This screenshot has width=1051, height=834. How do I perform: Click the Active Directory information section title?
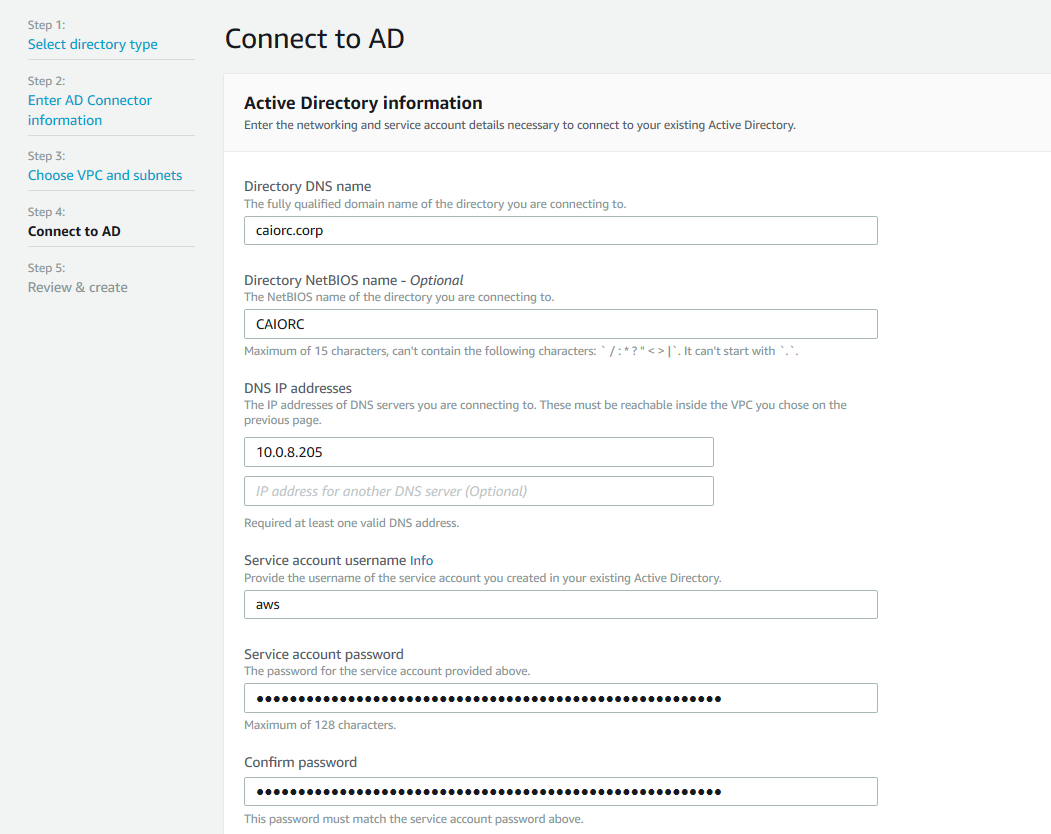[x=363, y=103]
